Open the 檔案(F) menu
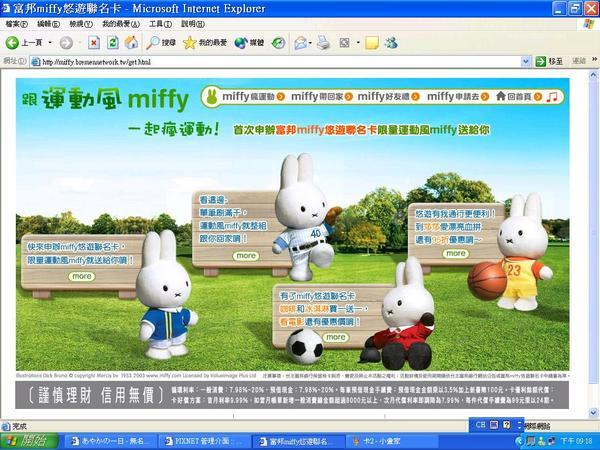The height and width of the screenshot is (450, 600). pos(16,24)
